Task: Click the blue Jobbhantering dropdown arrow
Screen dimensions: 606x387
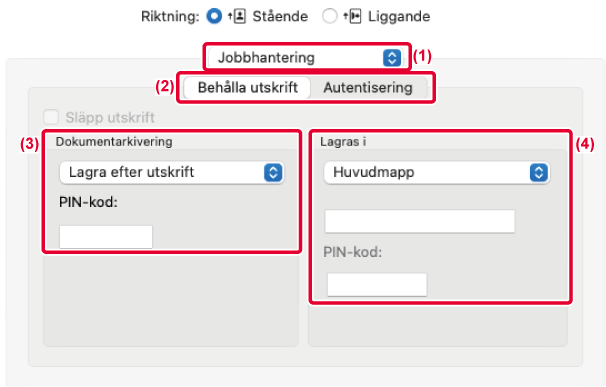Action: (392, 58)
